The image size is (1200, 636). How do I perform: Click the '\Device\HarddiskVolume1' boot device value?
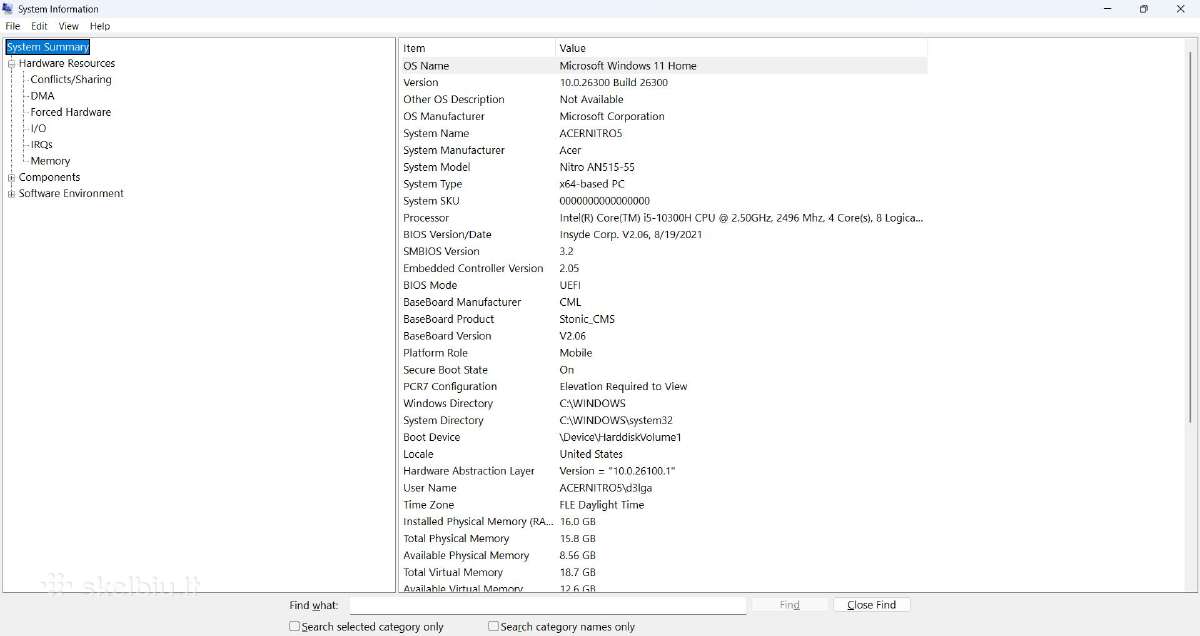(620, 438)
